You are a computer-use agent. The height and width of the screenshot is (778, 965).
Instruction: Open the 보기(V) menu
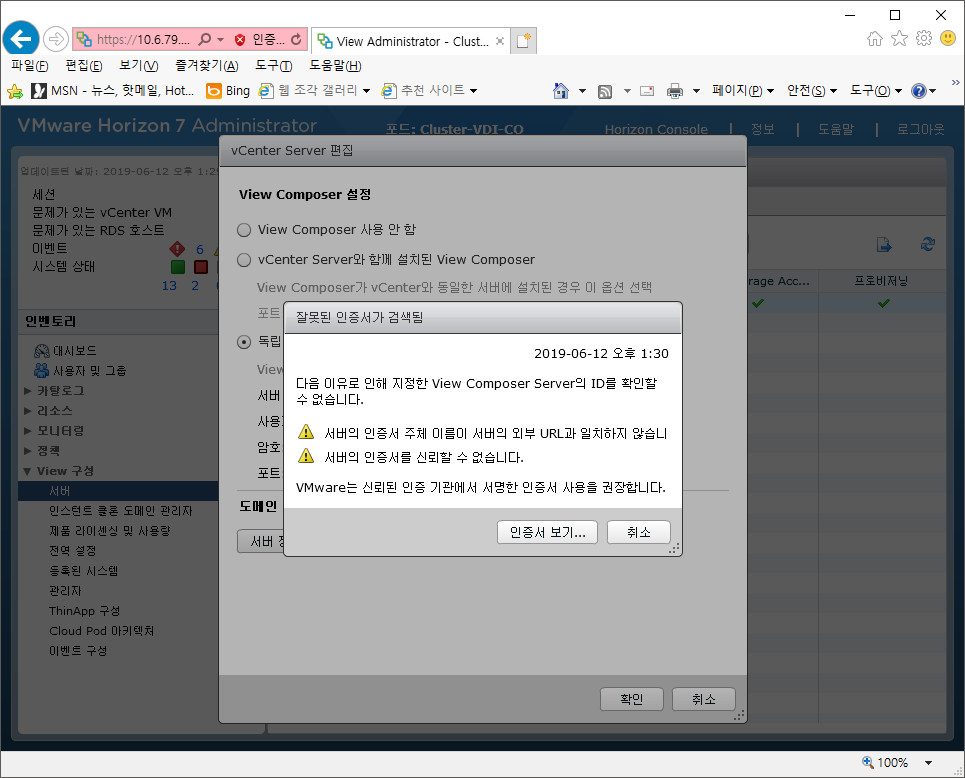pyautogui.click(x=138, y=65)
